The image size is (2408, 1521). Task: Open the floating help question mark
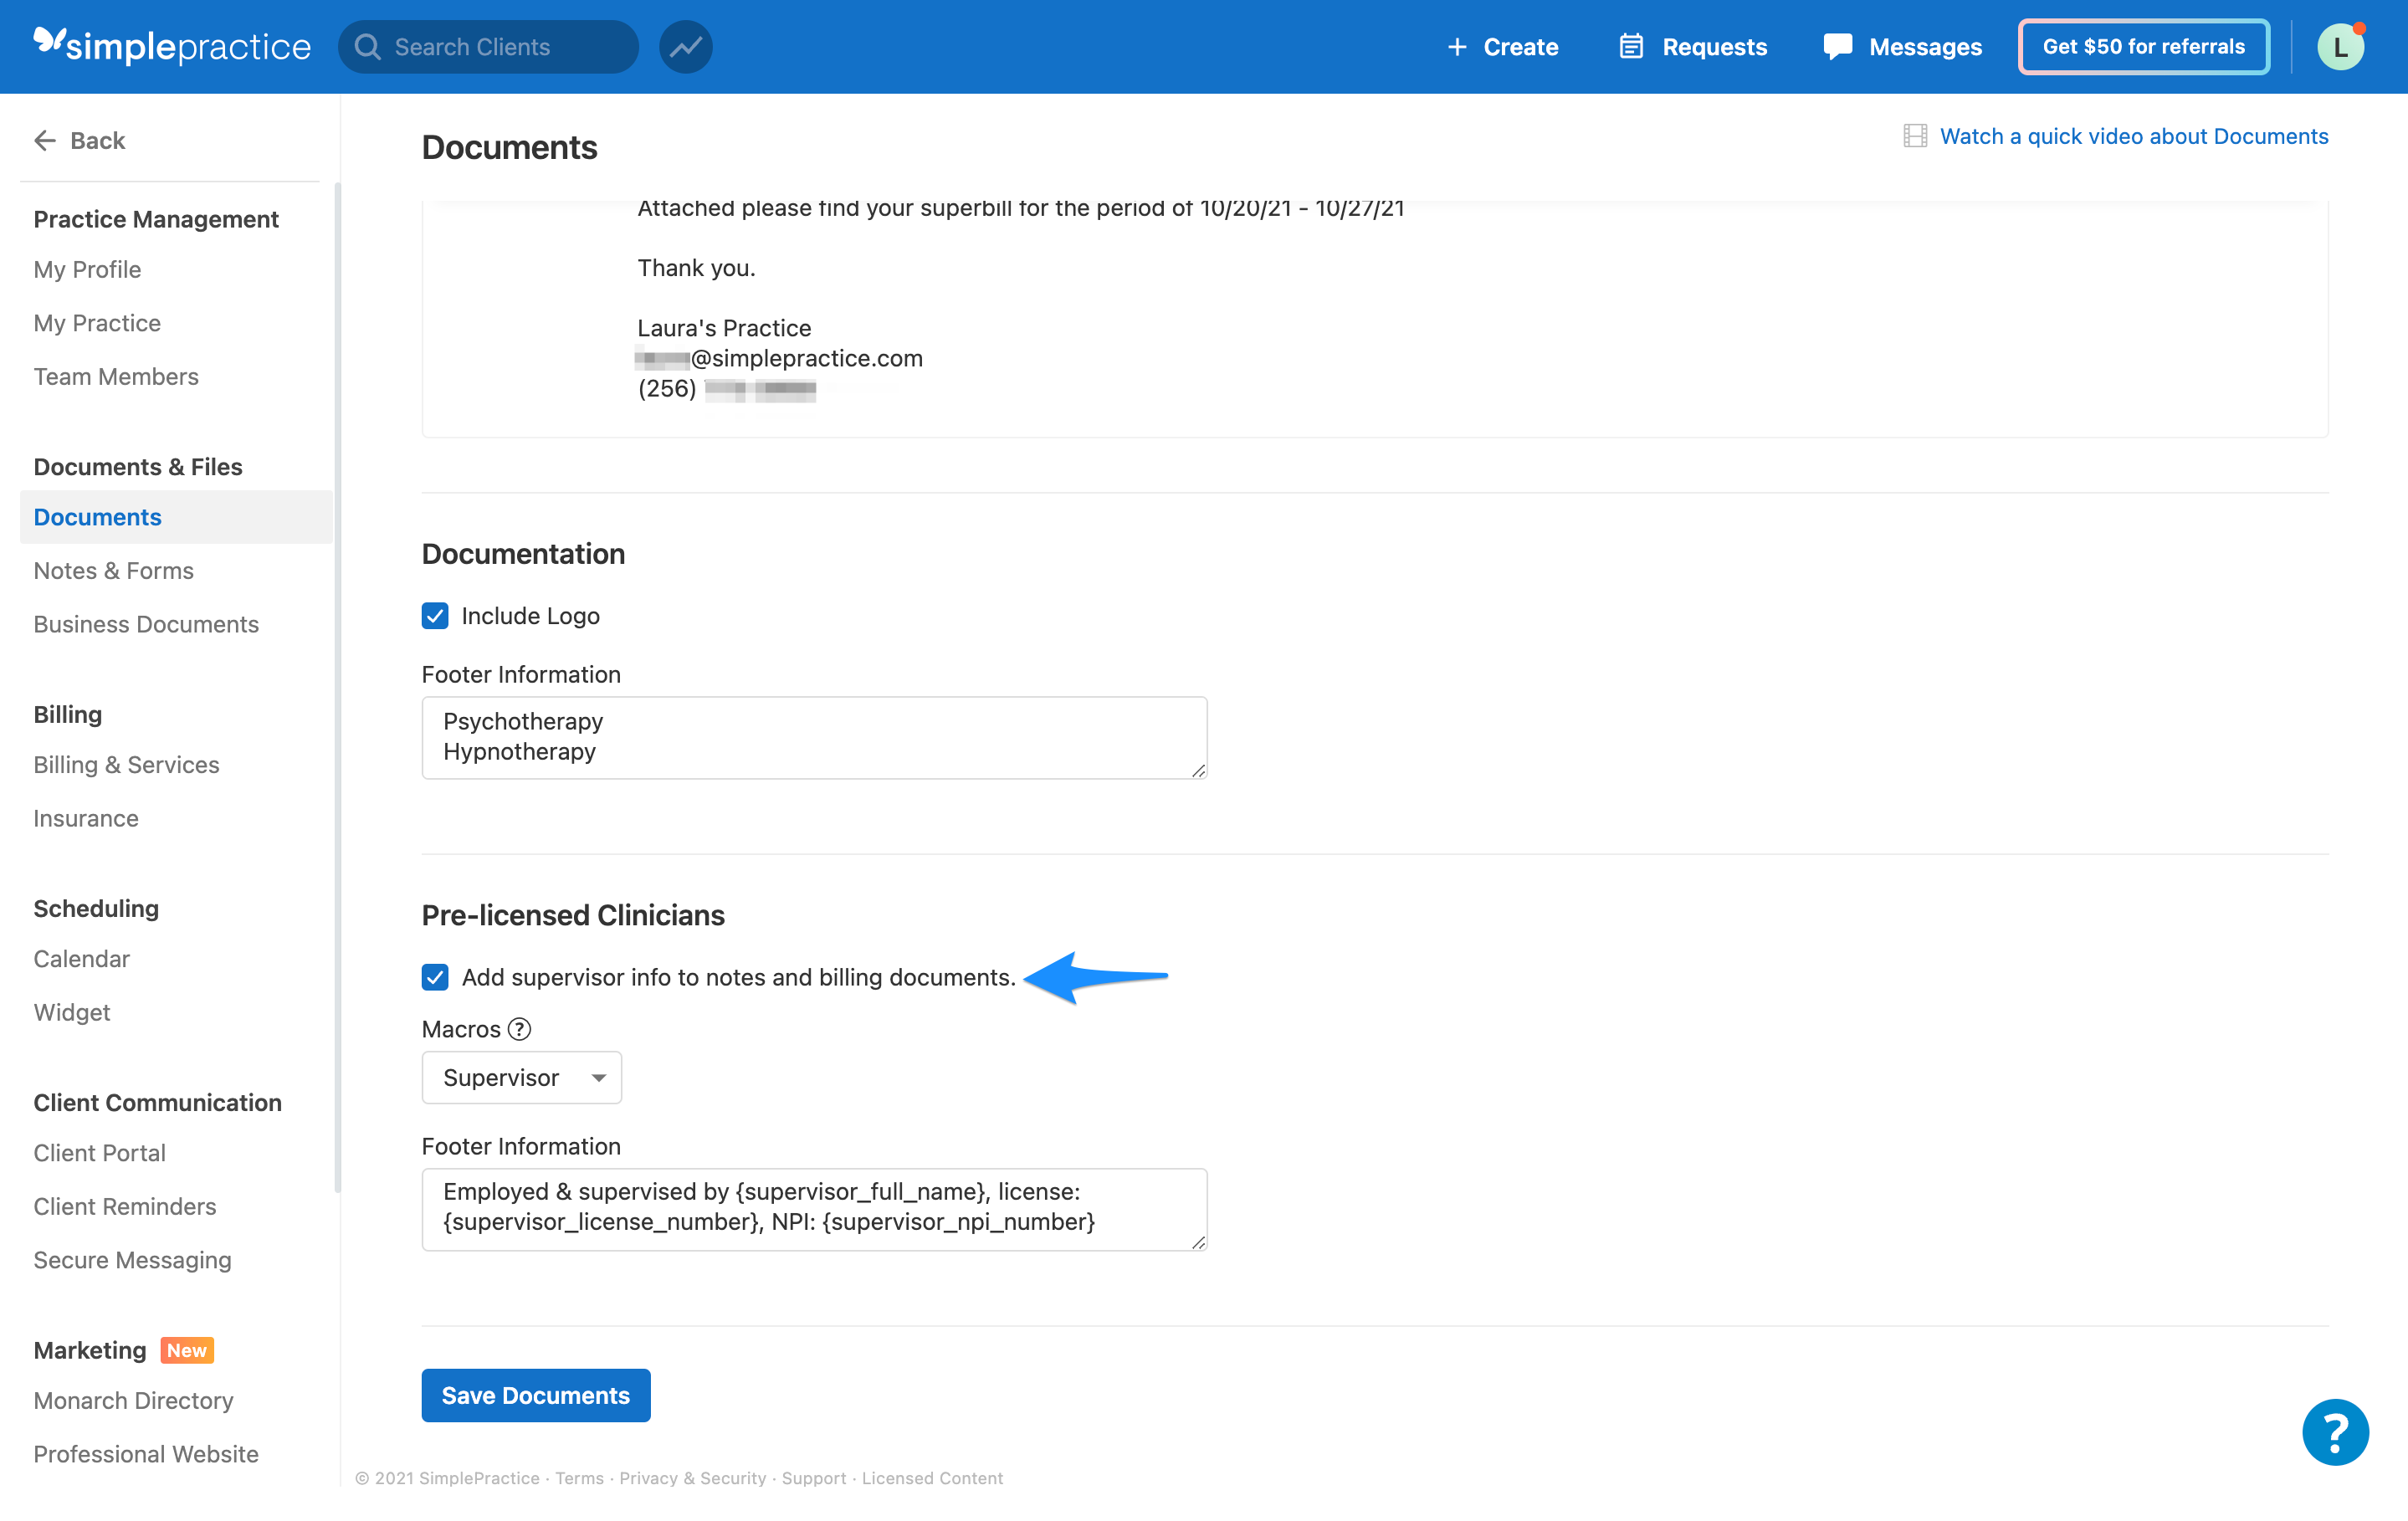coord(2335,1432)
